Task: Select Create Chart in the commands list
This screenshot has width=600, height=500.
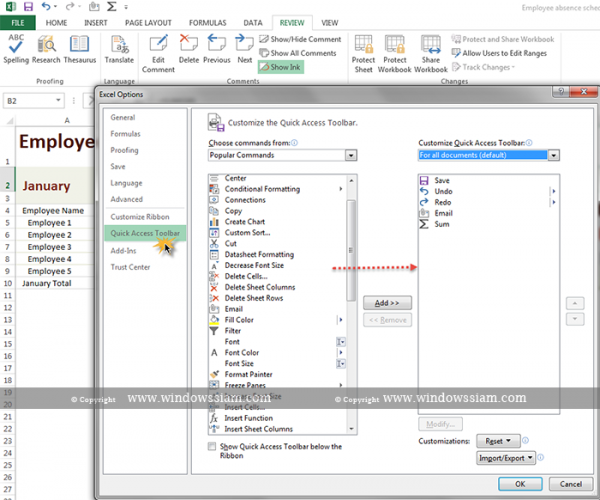Action: (277, 222)
